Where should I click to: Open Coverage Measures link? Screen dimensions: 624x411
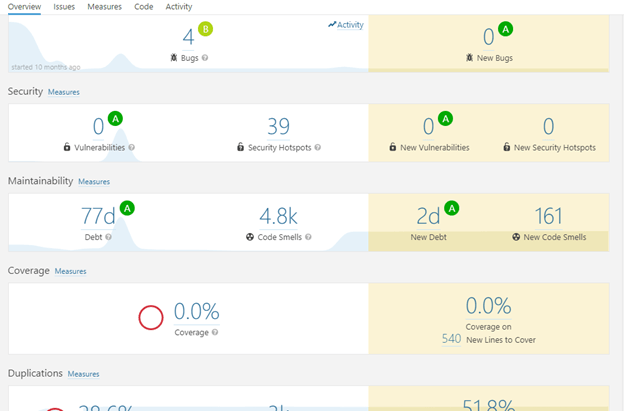[x=70, y=271]
